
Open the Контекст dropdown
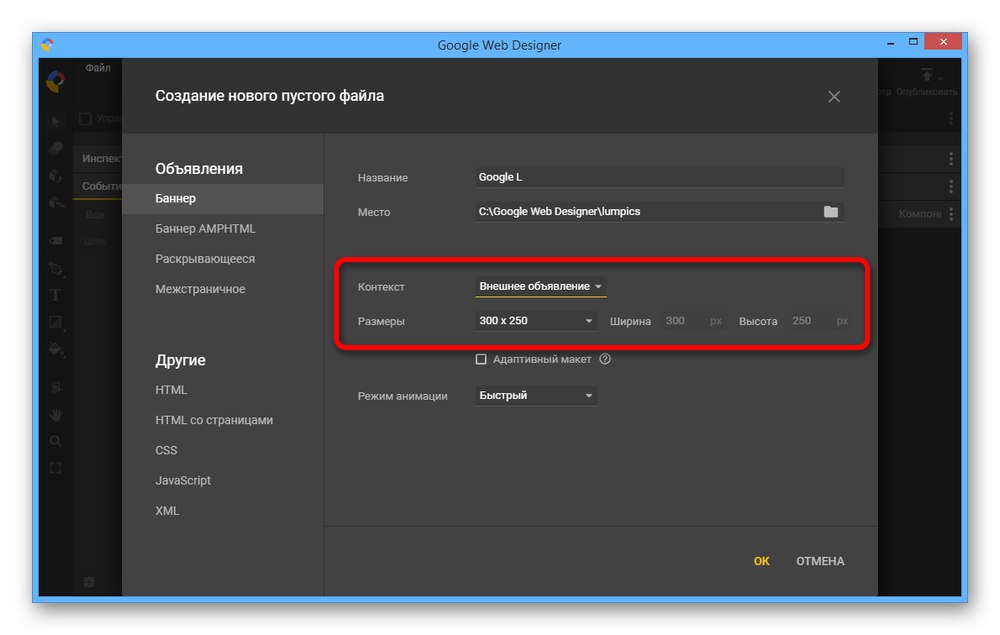541,287
